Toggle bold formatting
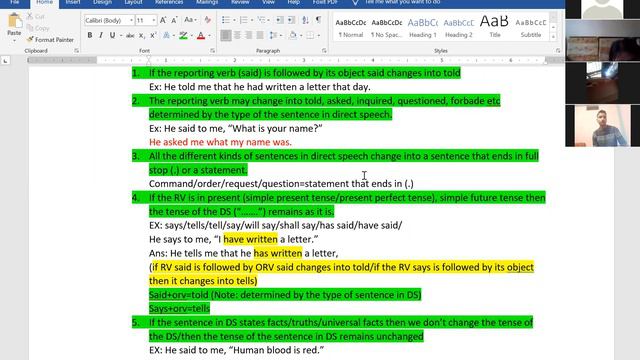Image resolution: width=640 pixels, height=360 pixels. click(90, 36)
